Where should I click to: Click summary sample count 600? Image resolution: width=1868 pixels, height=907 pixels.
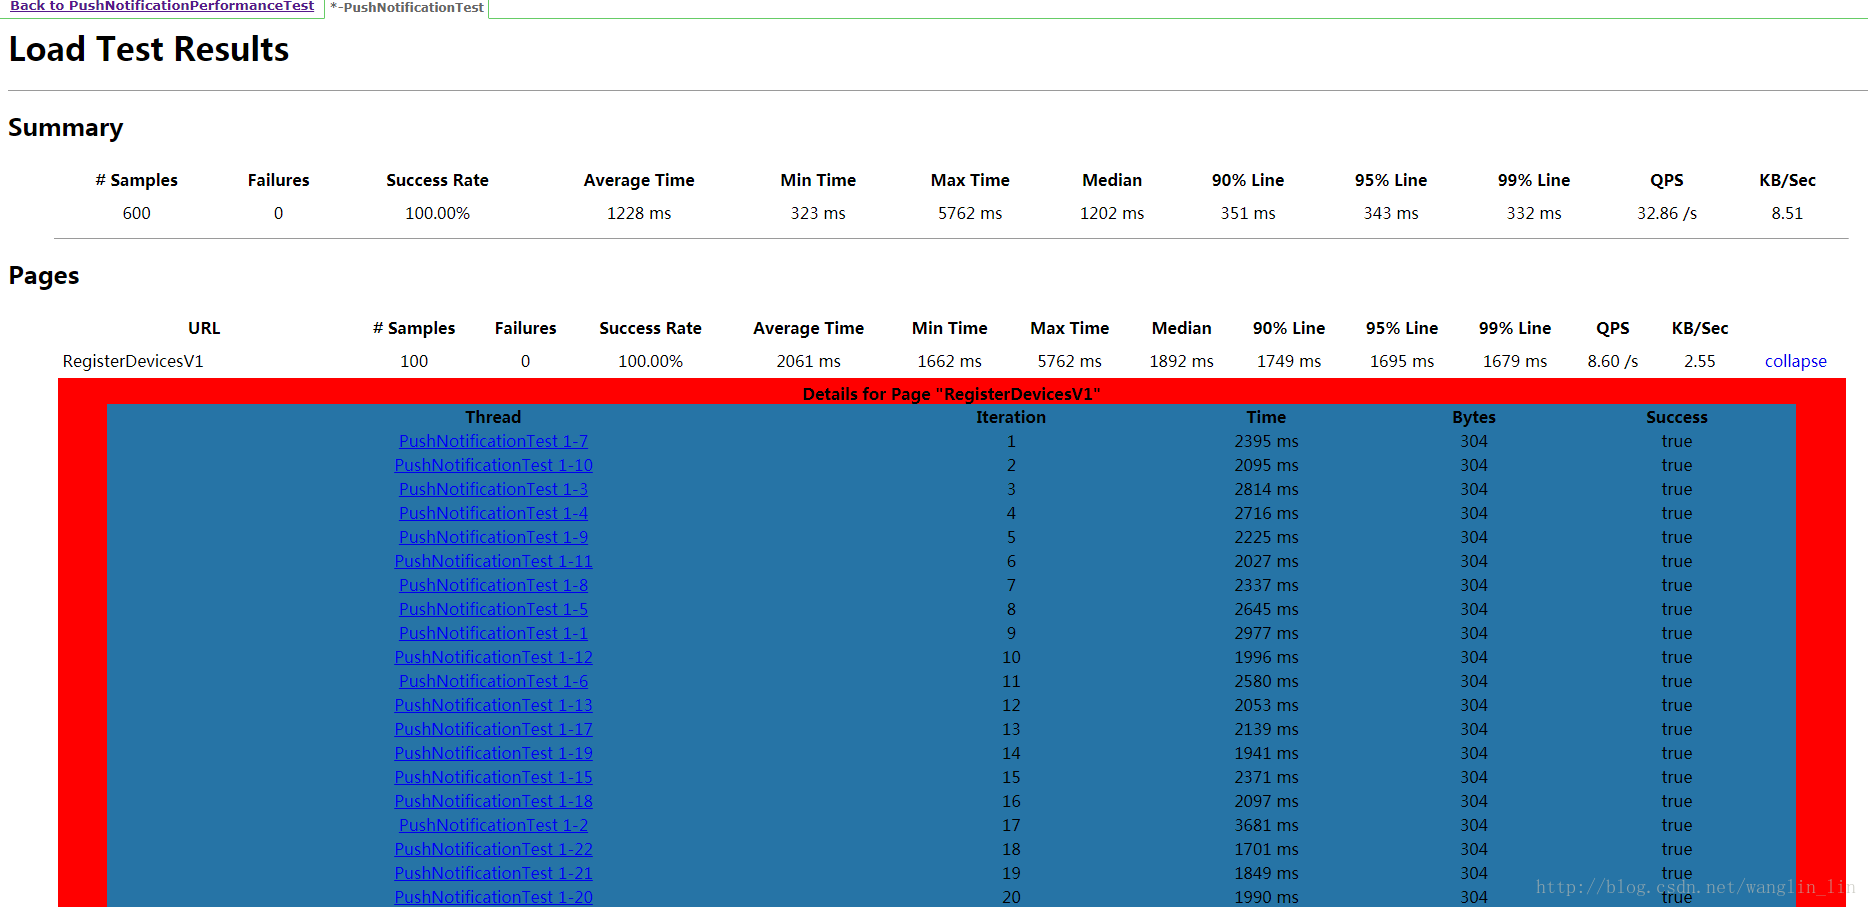click(137, 213)
